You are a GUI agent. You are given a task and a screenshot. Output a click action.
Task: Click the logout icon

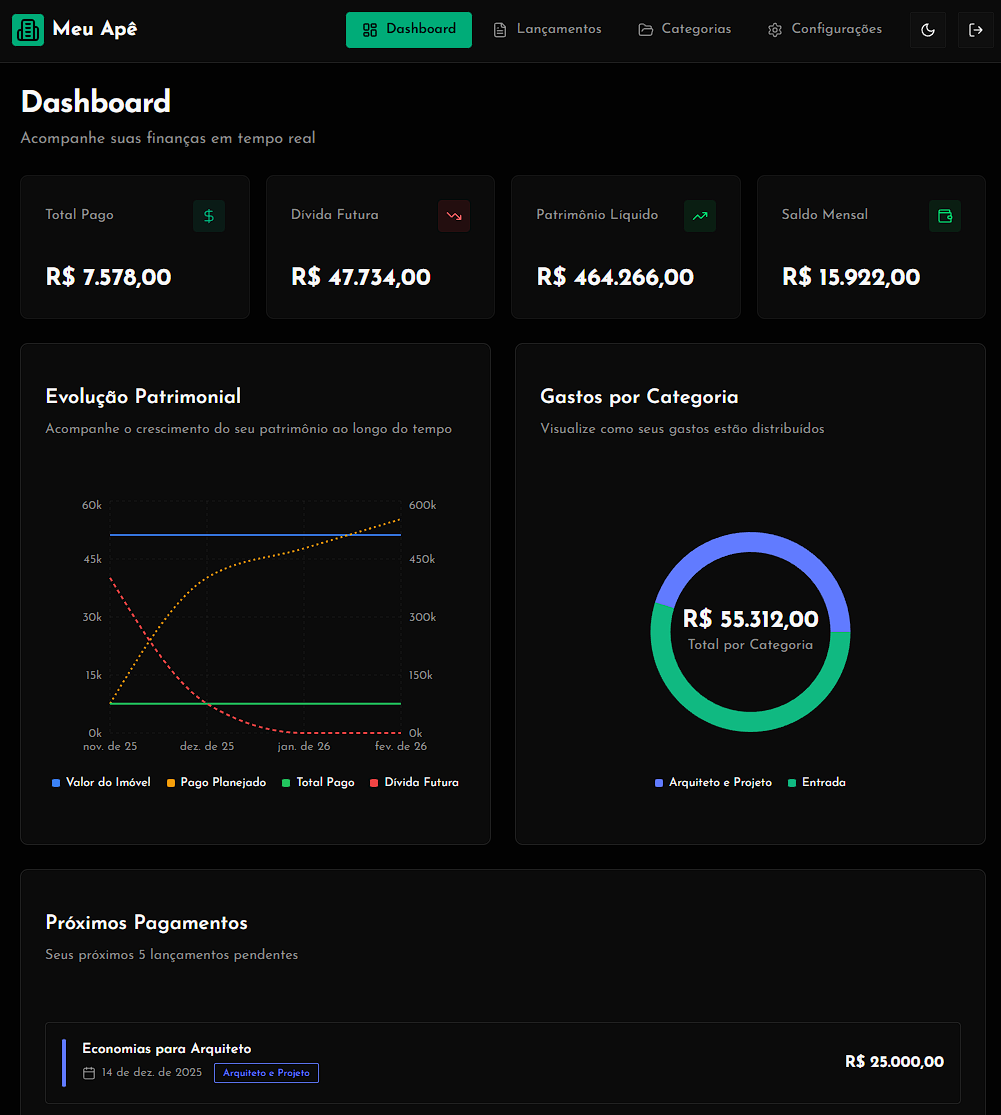(x=975, y=30)
